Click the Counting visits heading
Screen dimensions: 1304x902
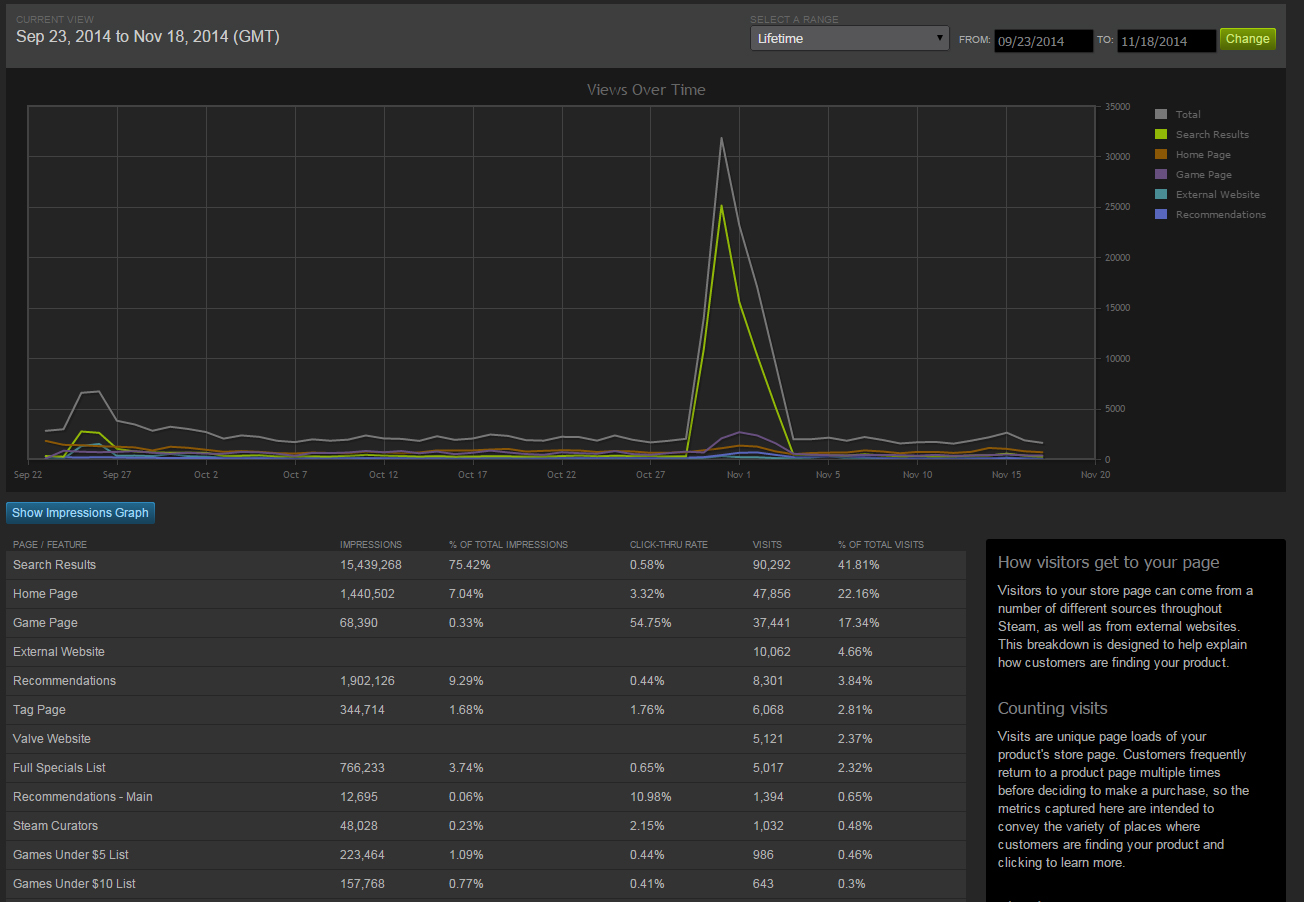pyautogui.click(x=1052, y=709)
